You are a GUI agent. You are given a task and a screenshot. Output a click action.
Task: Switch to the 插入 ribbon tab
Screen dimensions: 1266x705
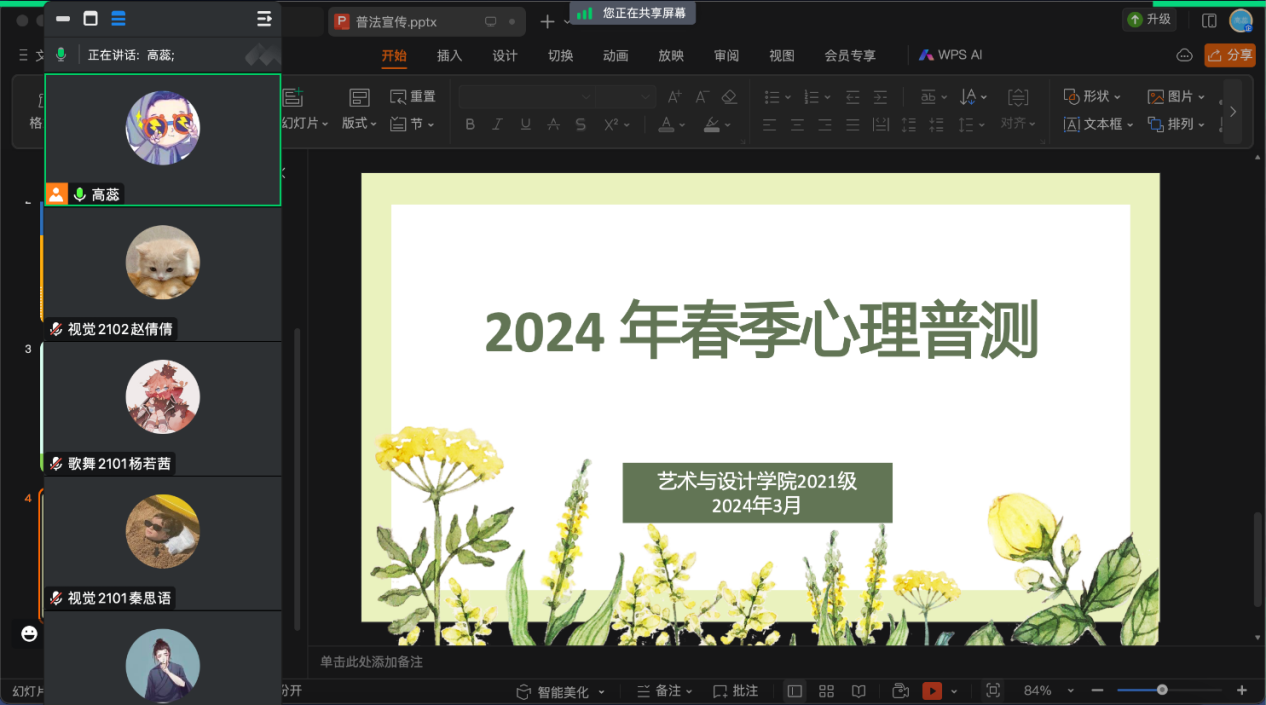coord(449,56)
